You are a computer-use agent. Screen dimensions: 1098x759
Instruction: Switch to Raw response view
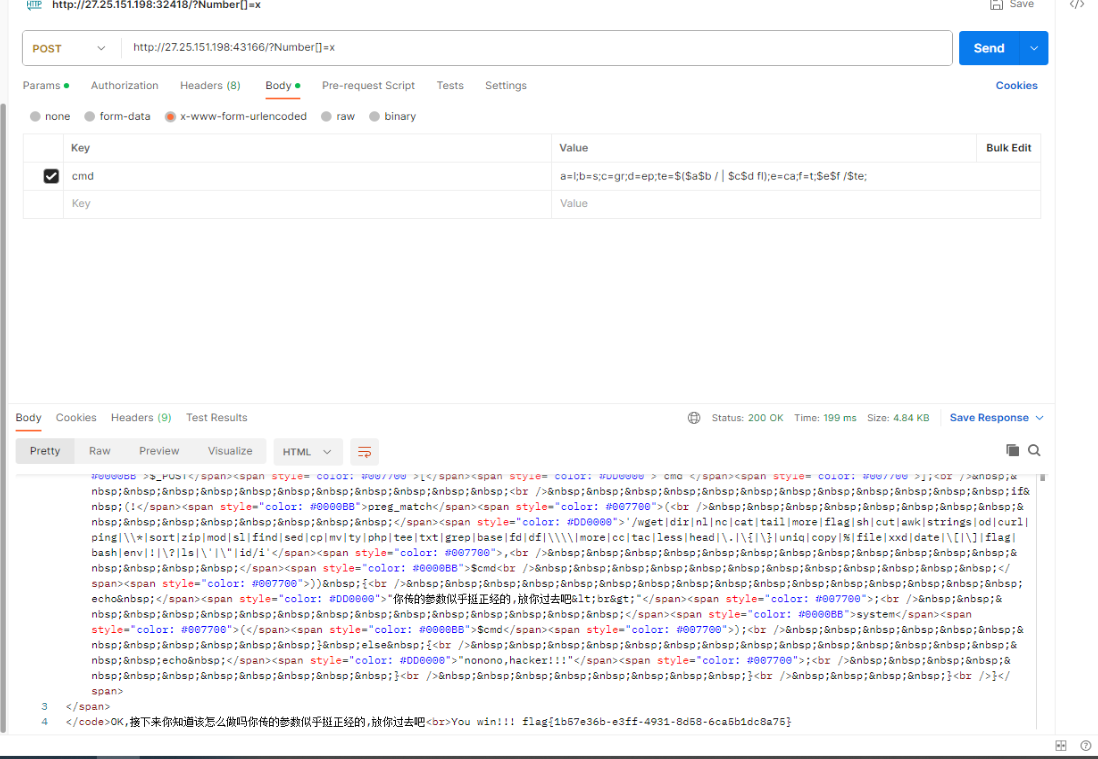pos(99,451)
